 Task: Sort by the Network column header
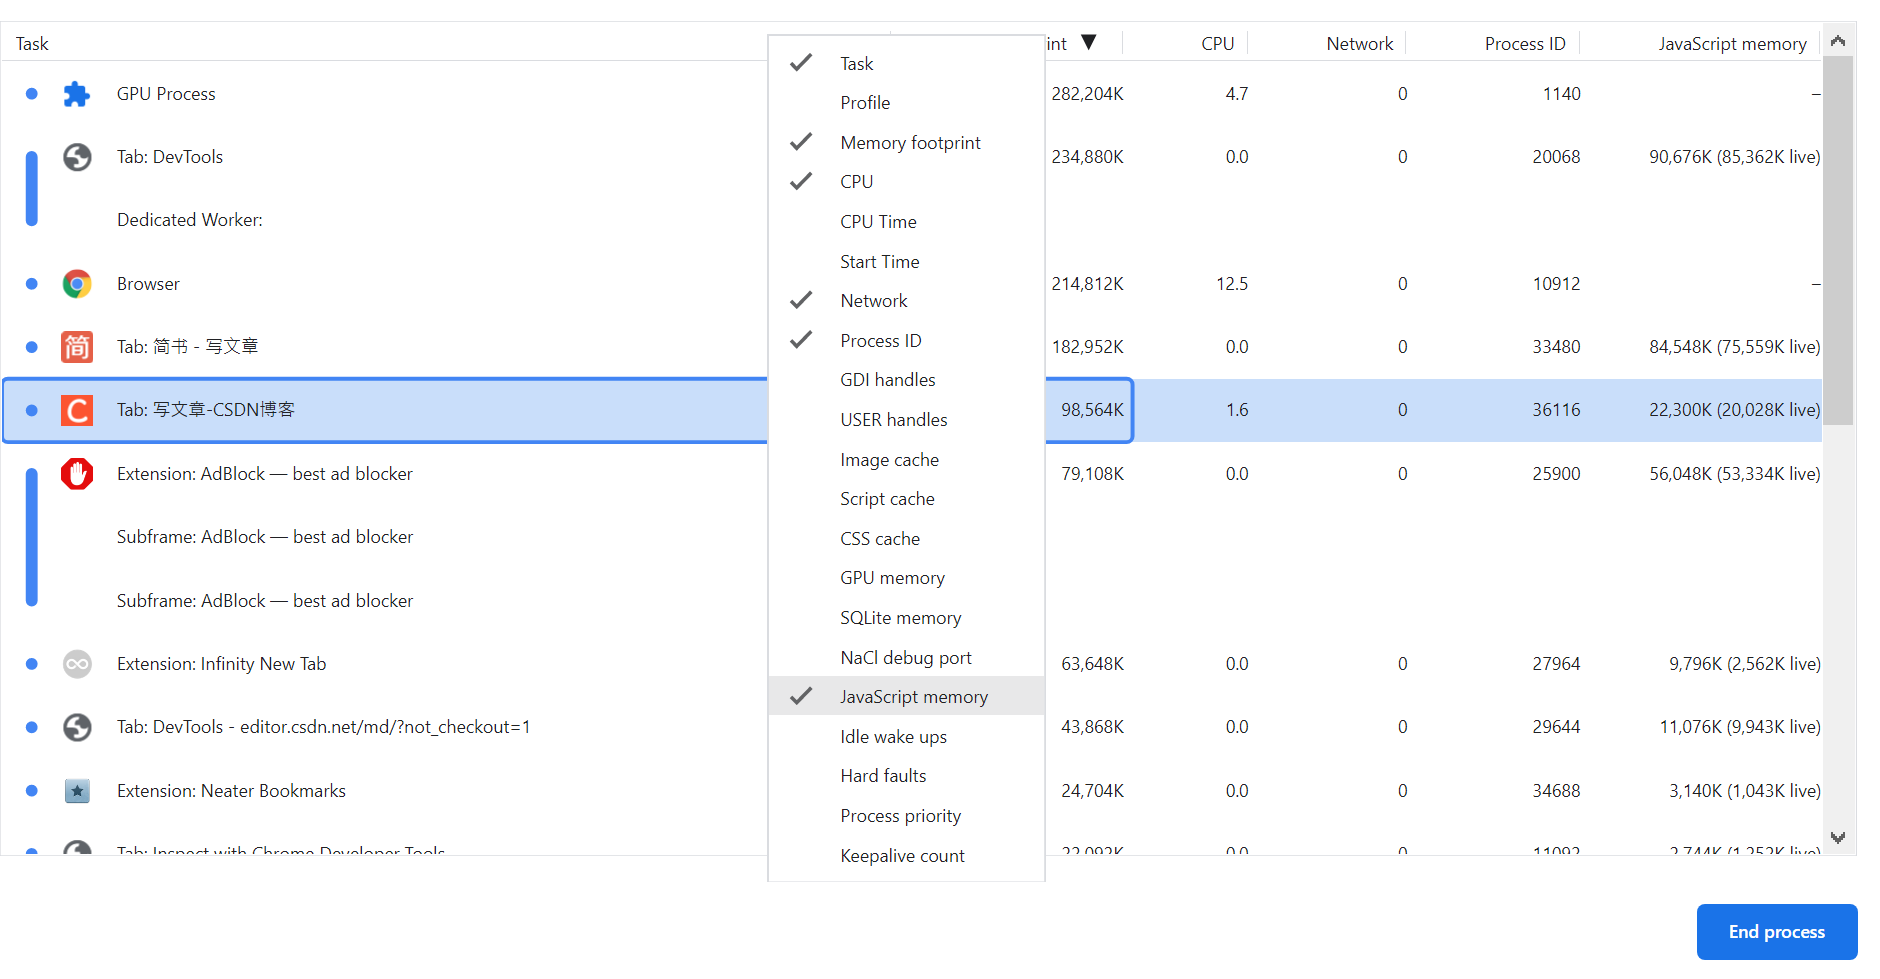point(1359,44)
